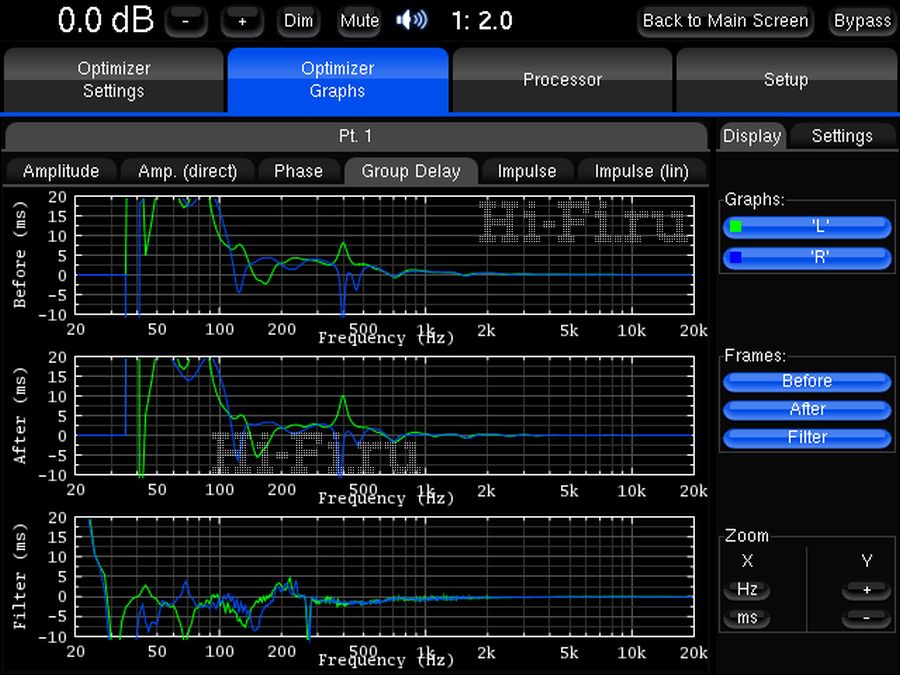Click the speaker volume icon
Screen dimensions: 900x675
click(412, 20)
